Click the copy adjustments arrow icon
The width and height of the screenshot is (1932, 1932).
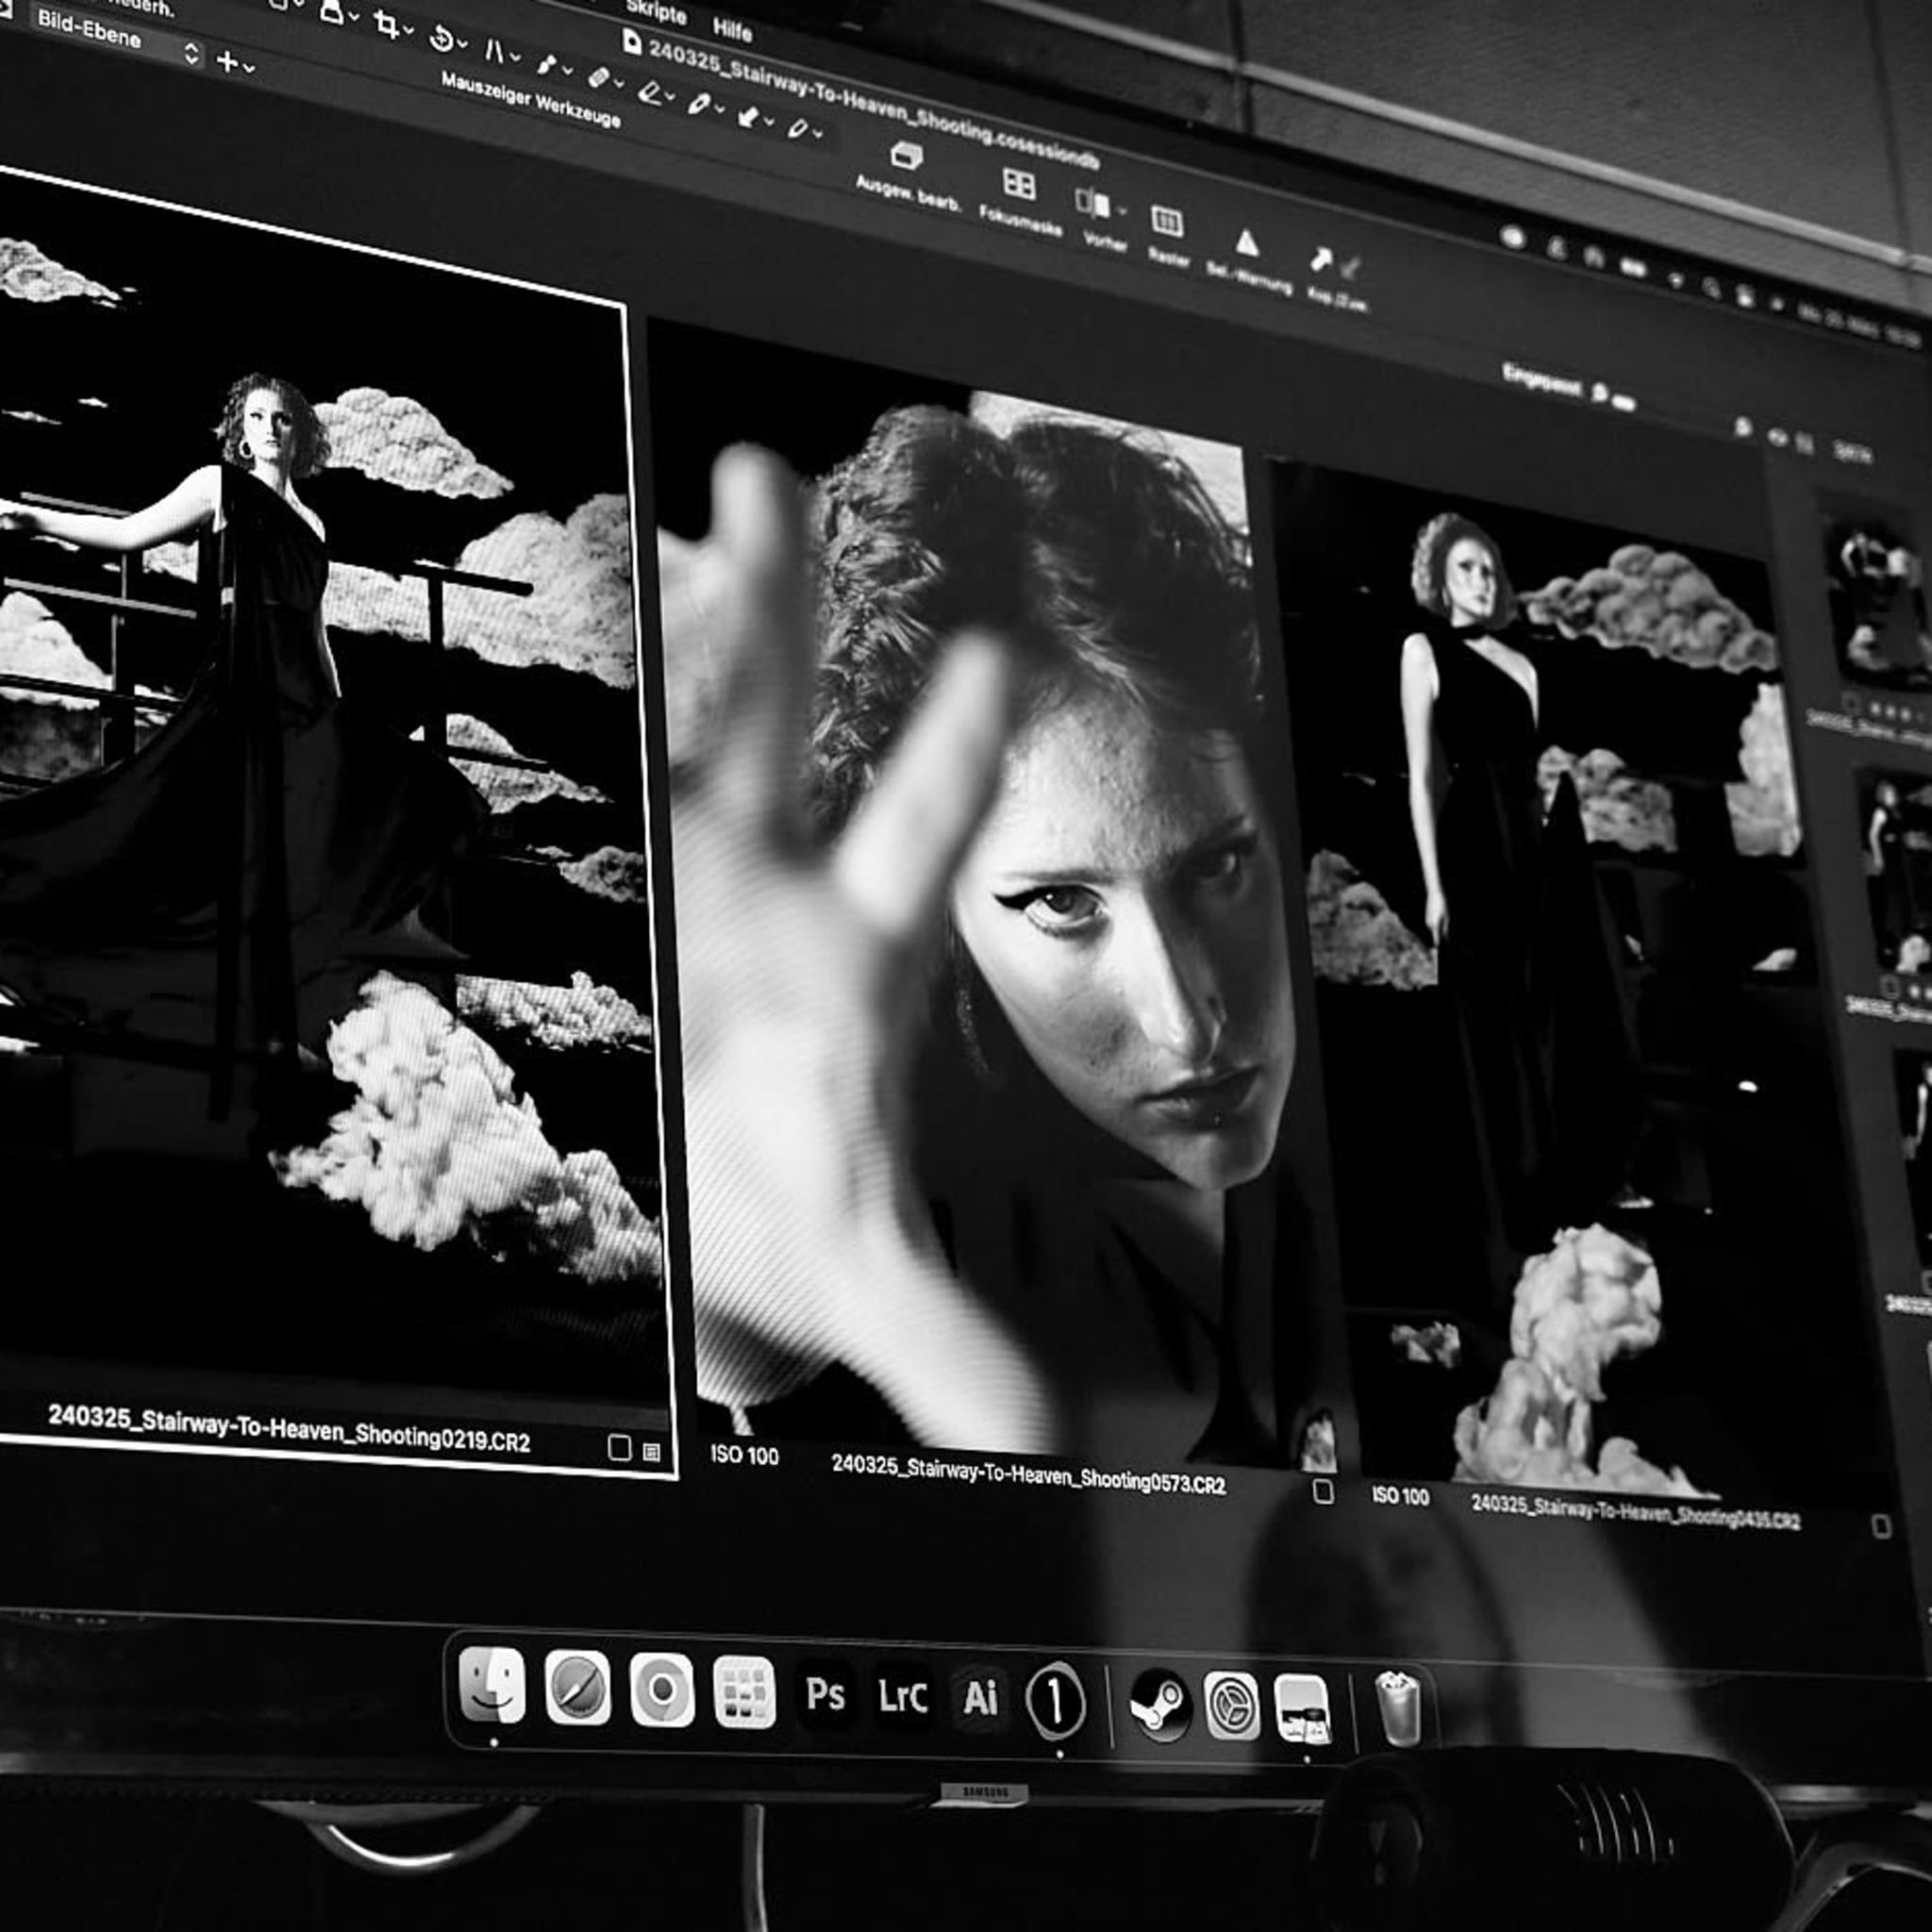1320,260
